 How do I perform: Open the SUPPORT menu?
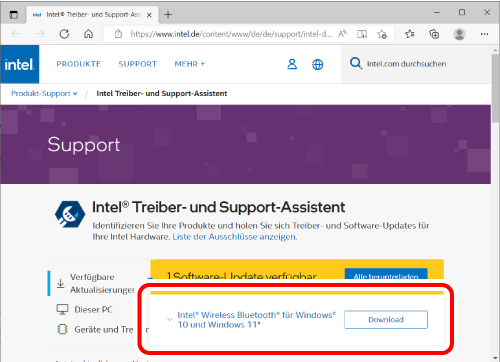(137, 64)
